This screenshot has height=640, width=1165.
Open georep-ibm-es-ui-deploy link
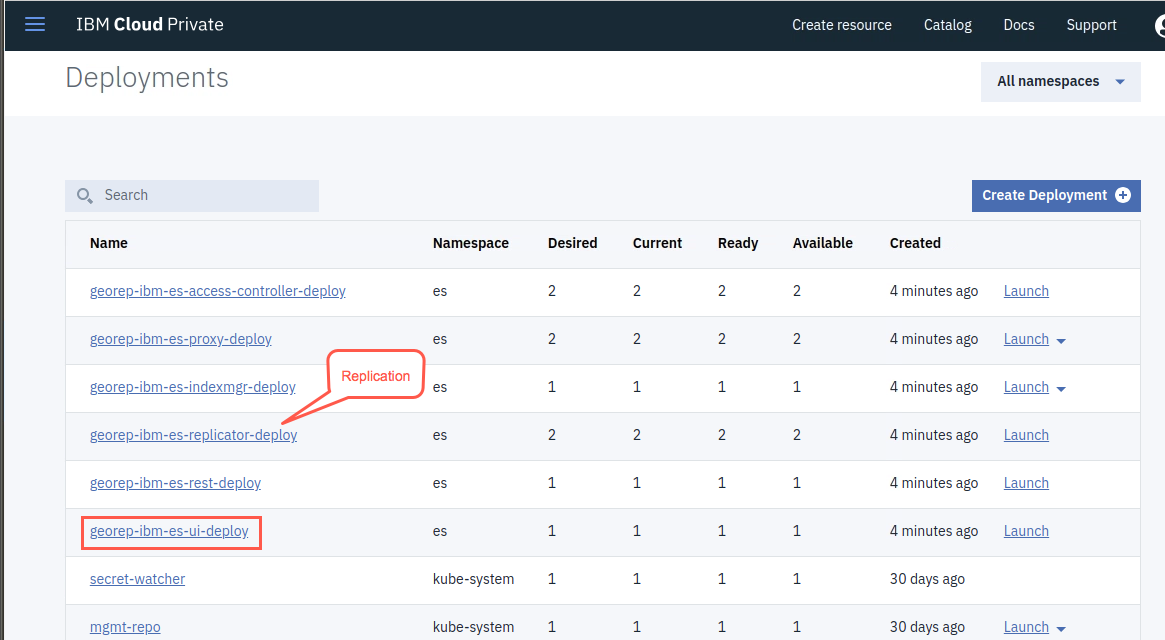[169, 531]
